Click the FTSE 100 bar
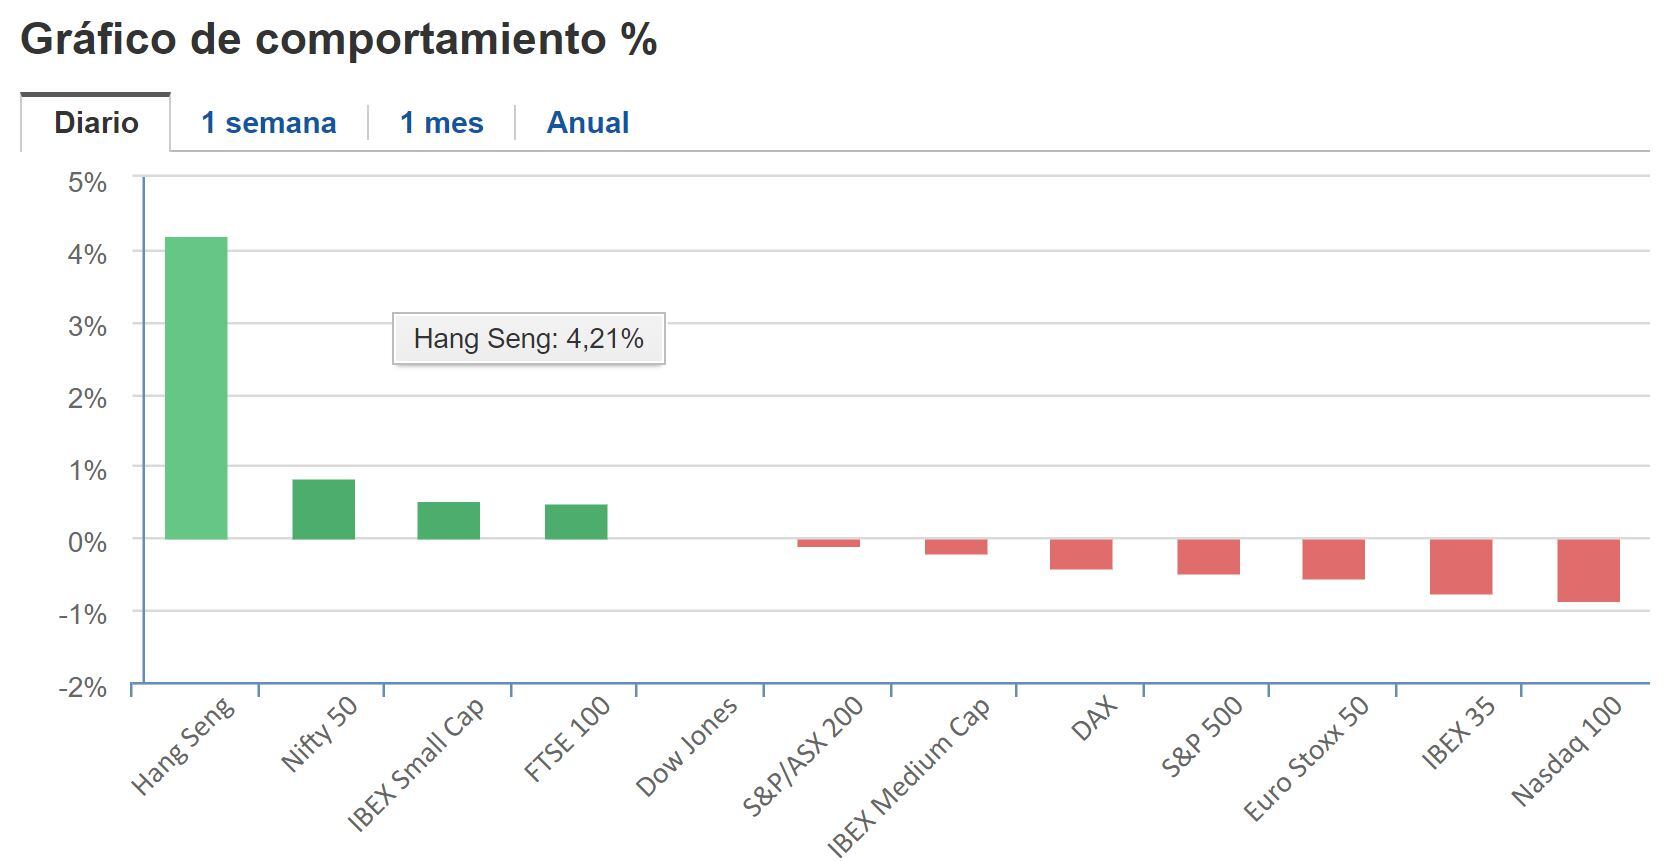 click(576, 522)
